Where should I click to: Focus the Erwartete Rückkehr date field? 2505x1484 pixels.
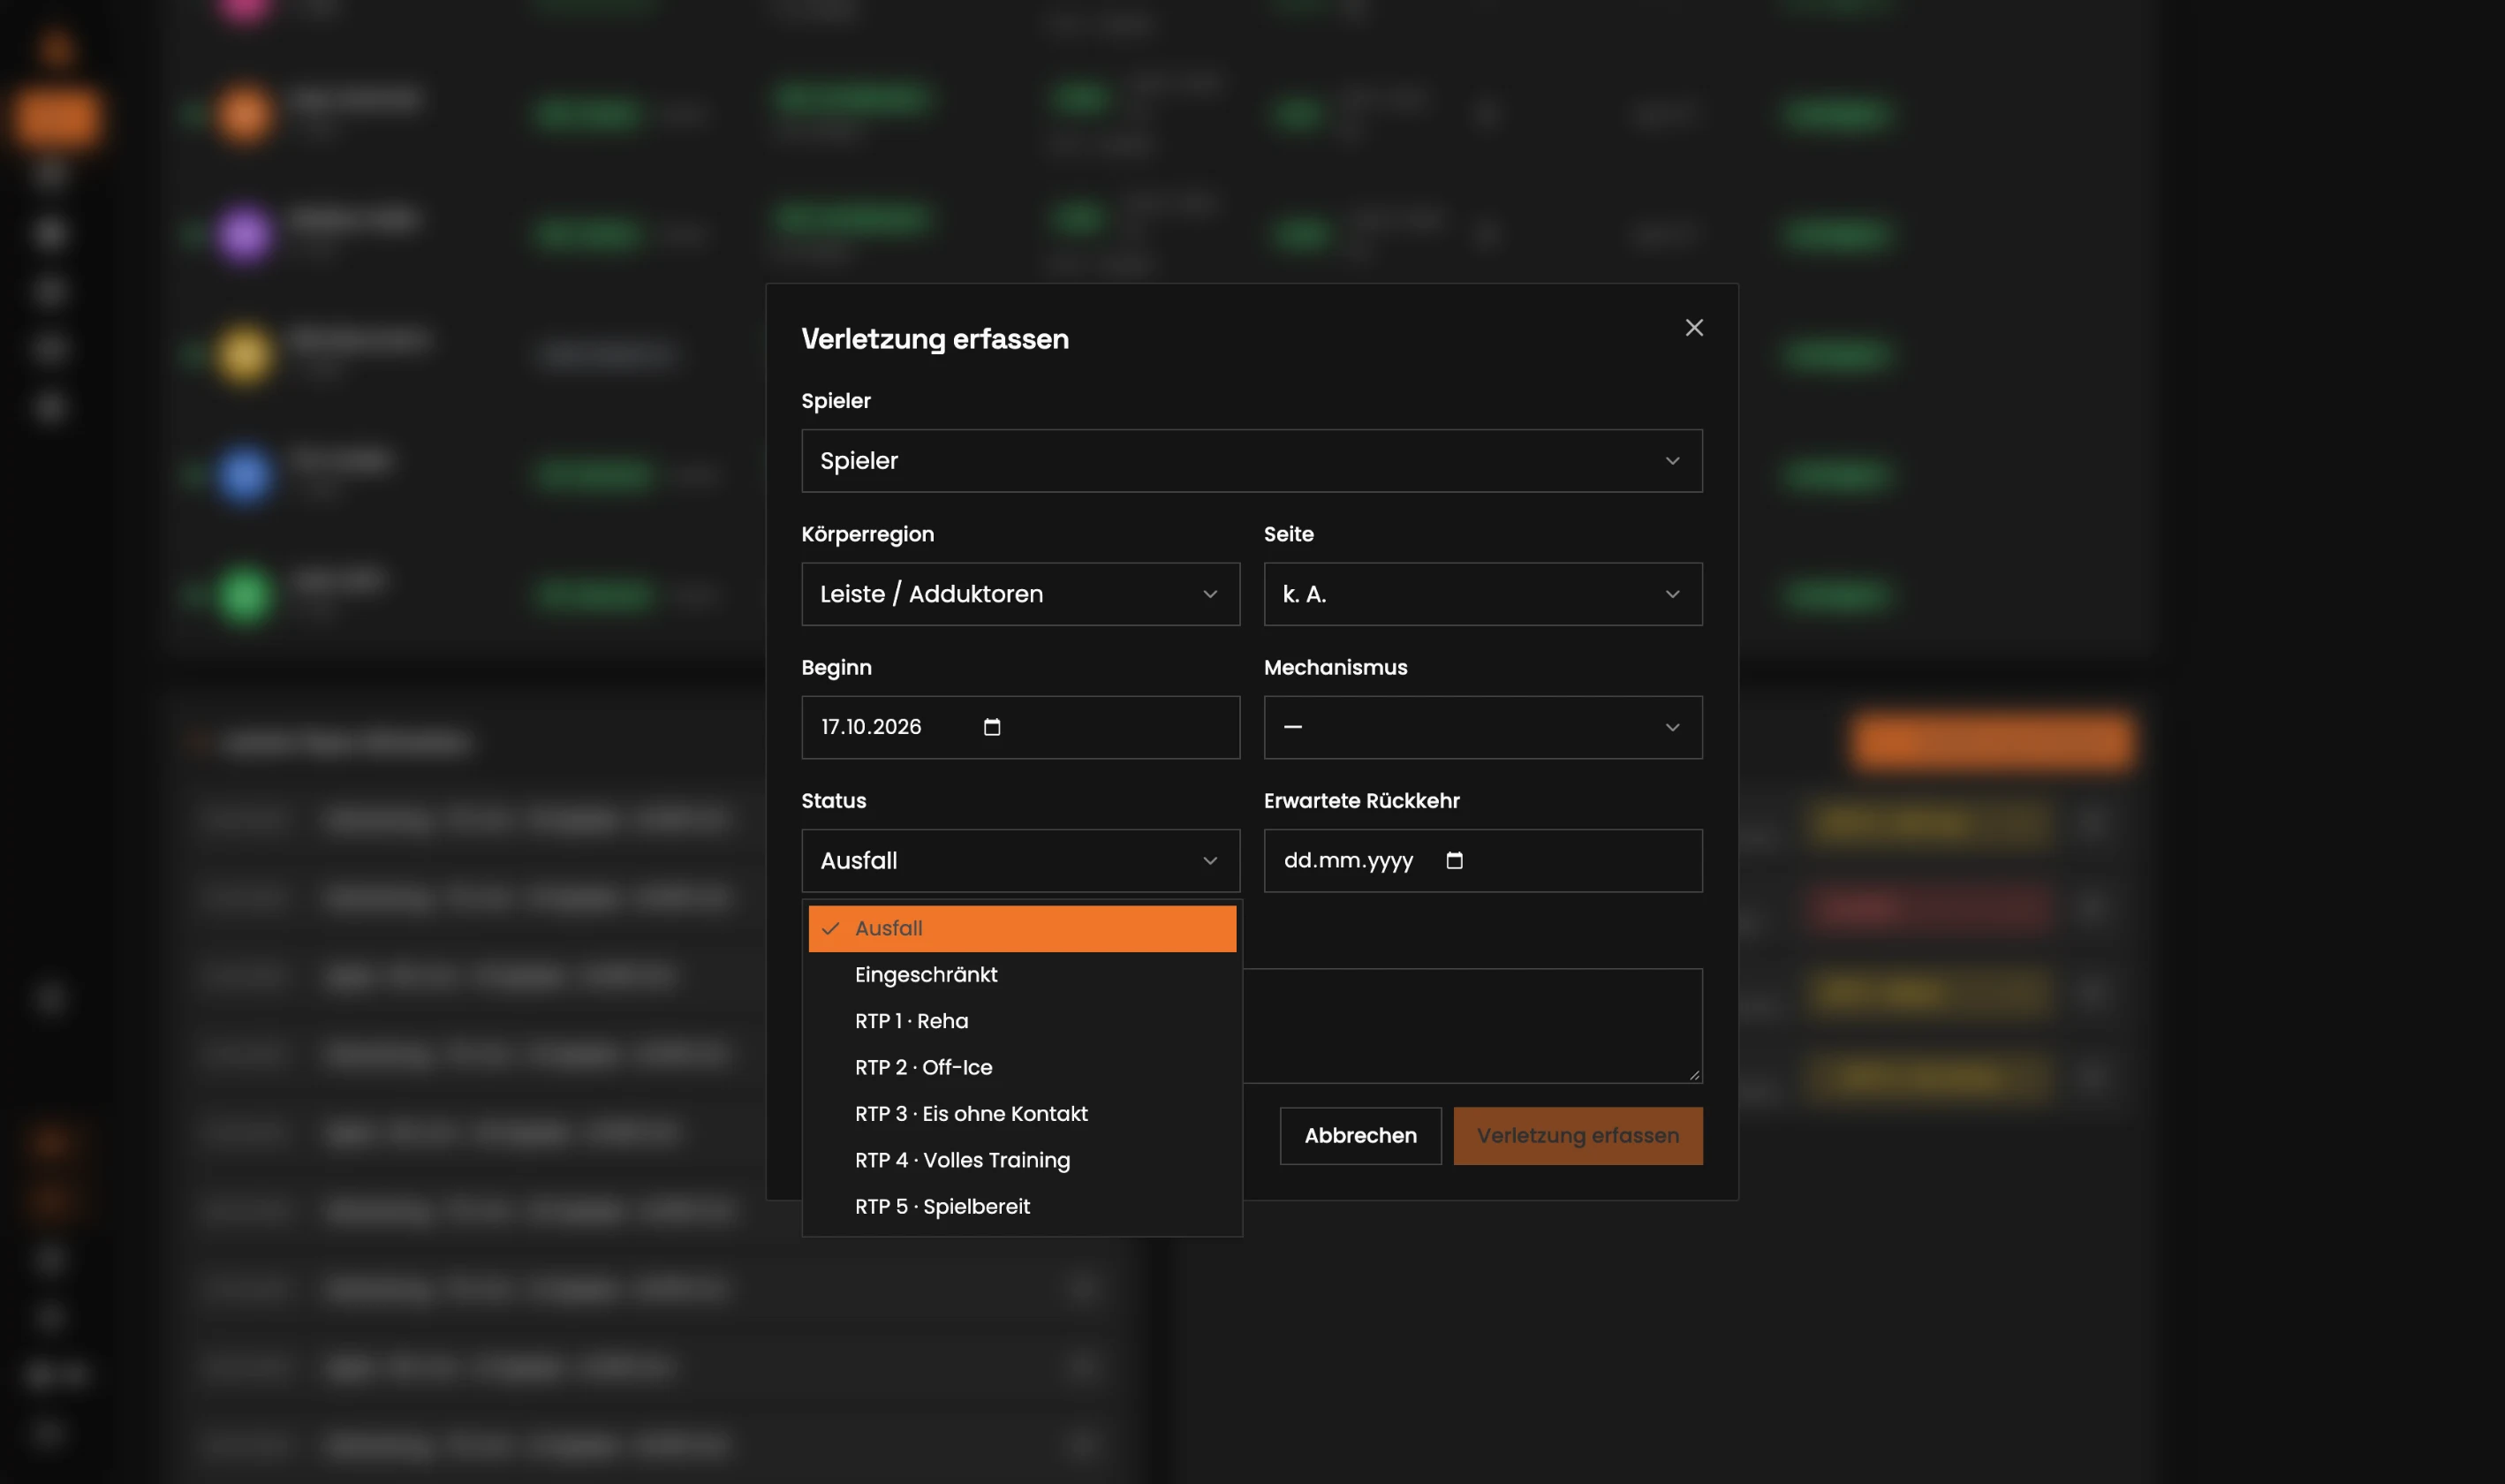click(1482, 861)
